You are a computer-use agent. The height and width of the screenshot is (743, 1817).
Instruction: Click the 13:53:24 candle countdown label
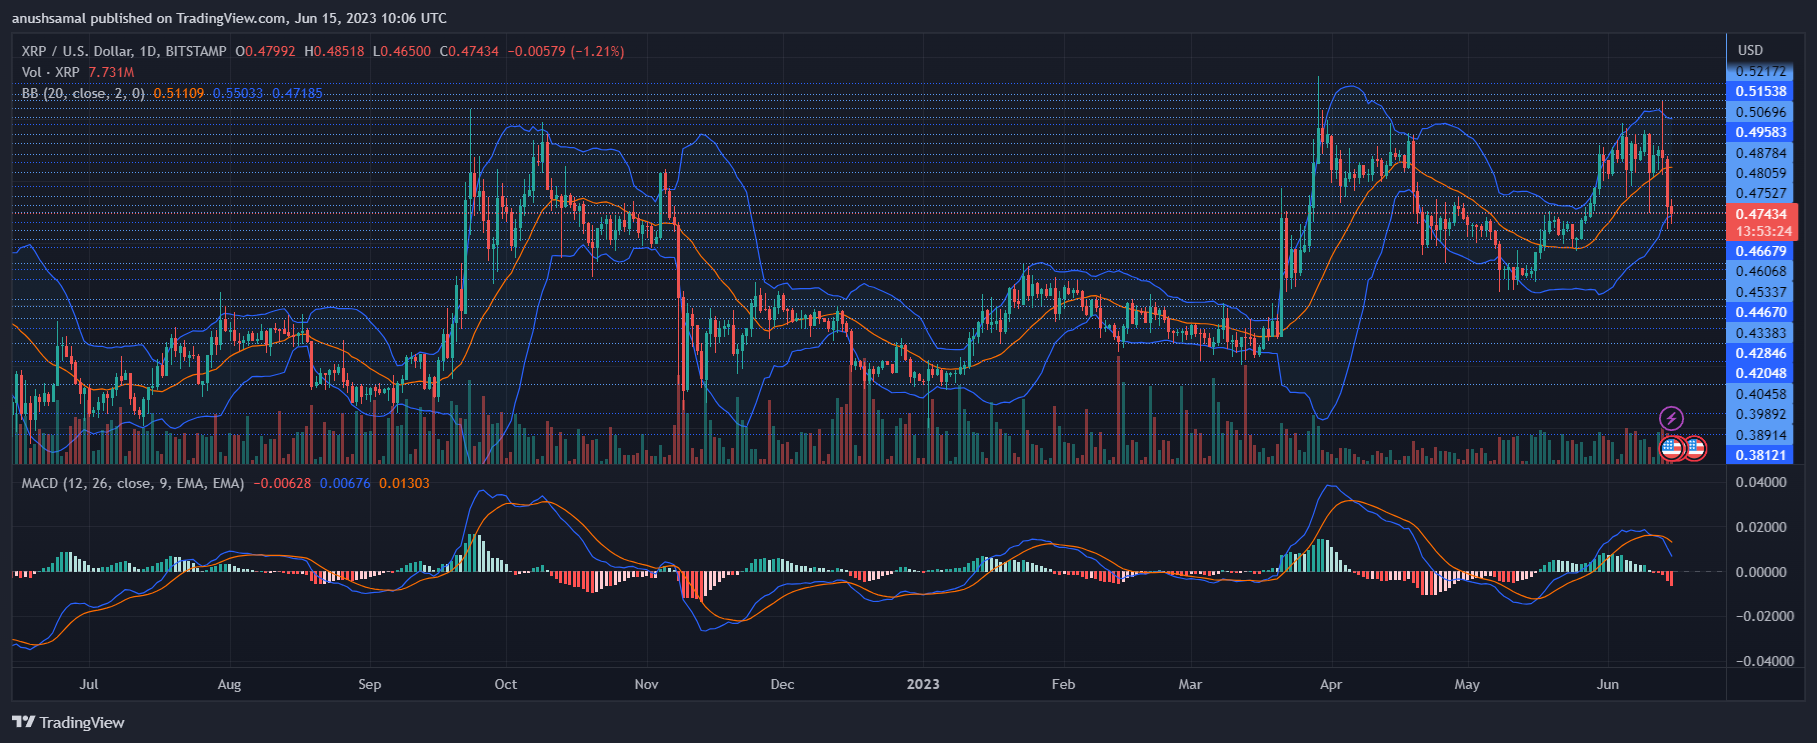[1763, 231]
